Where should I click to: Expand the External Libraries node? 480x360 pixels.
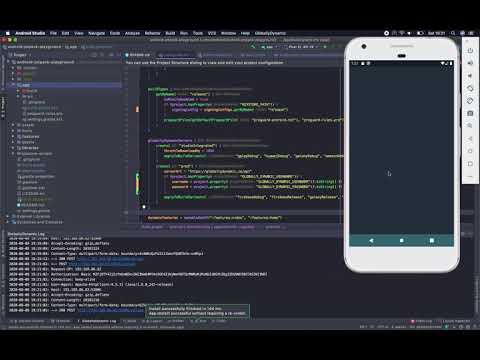point(8,216)
